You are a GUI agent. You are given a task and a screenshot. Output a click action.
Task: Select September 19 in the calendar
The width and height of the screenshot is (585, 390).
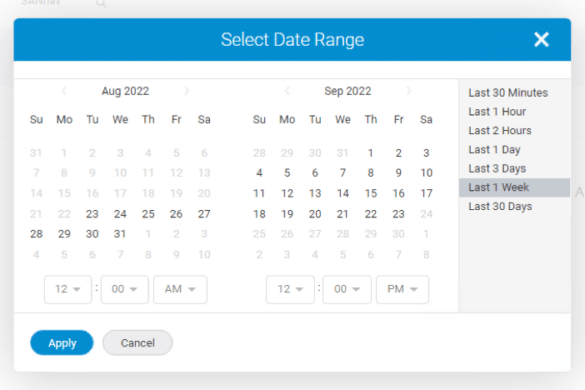point(287,214)
